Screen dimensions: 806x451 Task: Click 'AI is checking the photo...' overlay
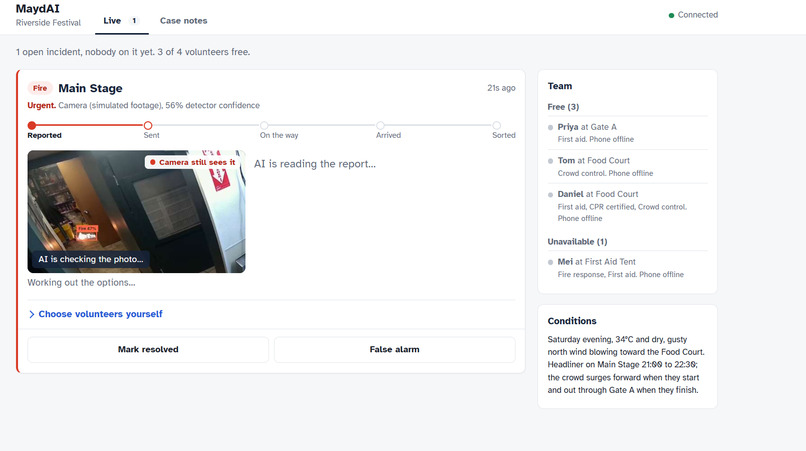point(91,259)
